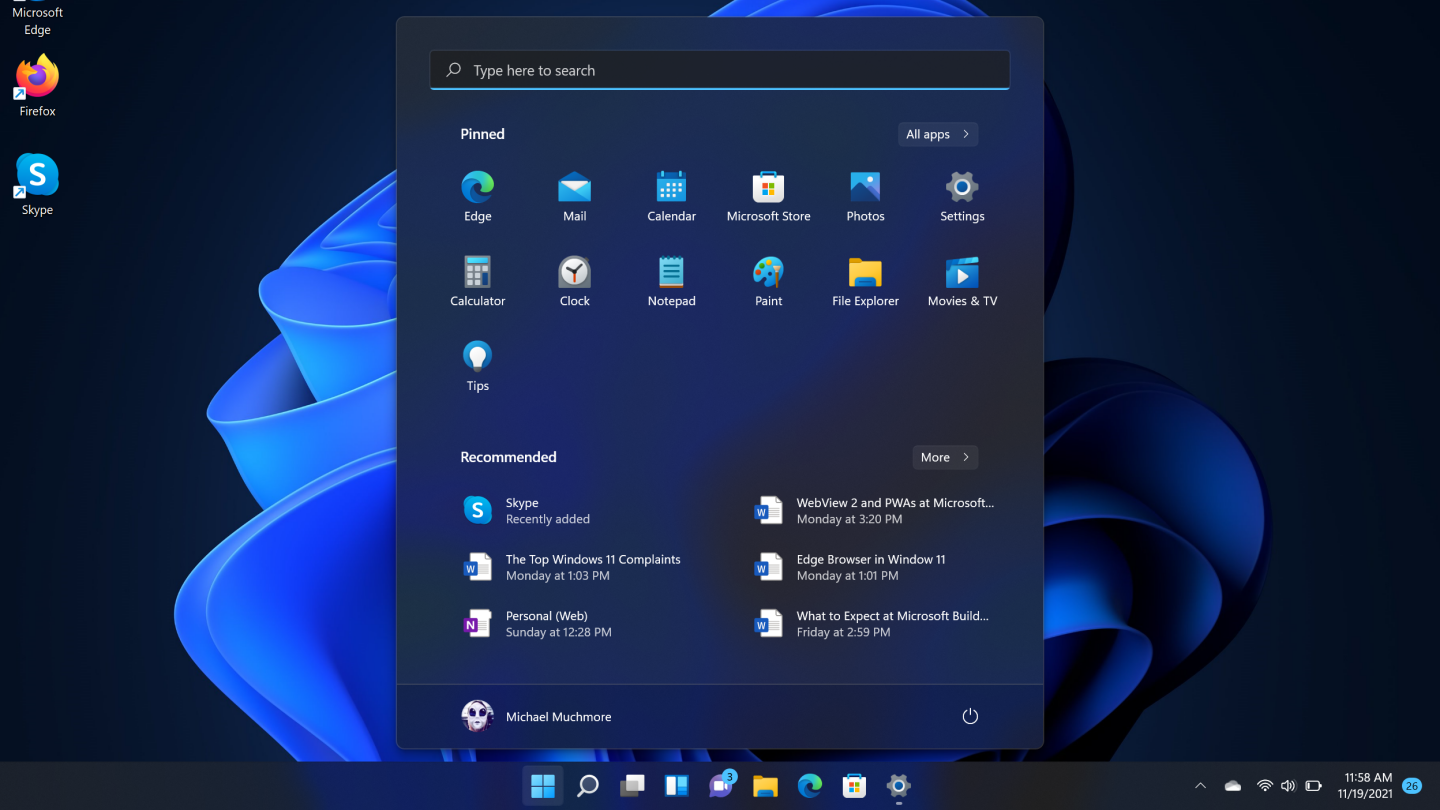Viewport: 1440px width, 810px height.
Task: Open Microsoft Store pinned app
Action: click(x=768, y=195)
